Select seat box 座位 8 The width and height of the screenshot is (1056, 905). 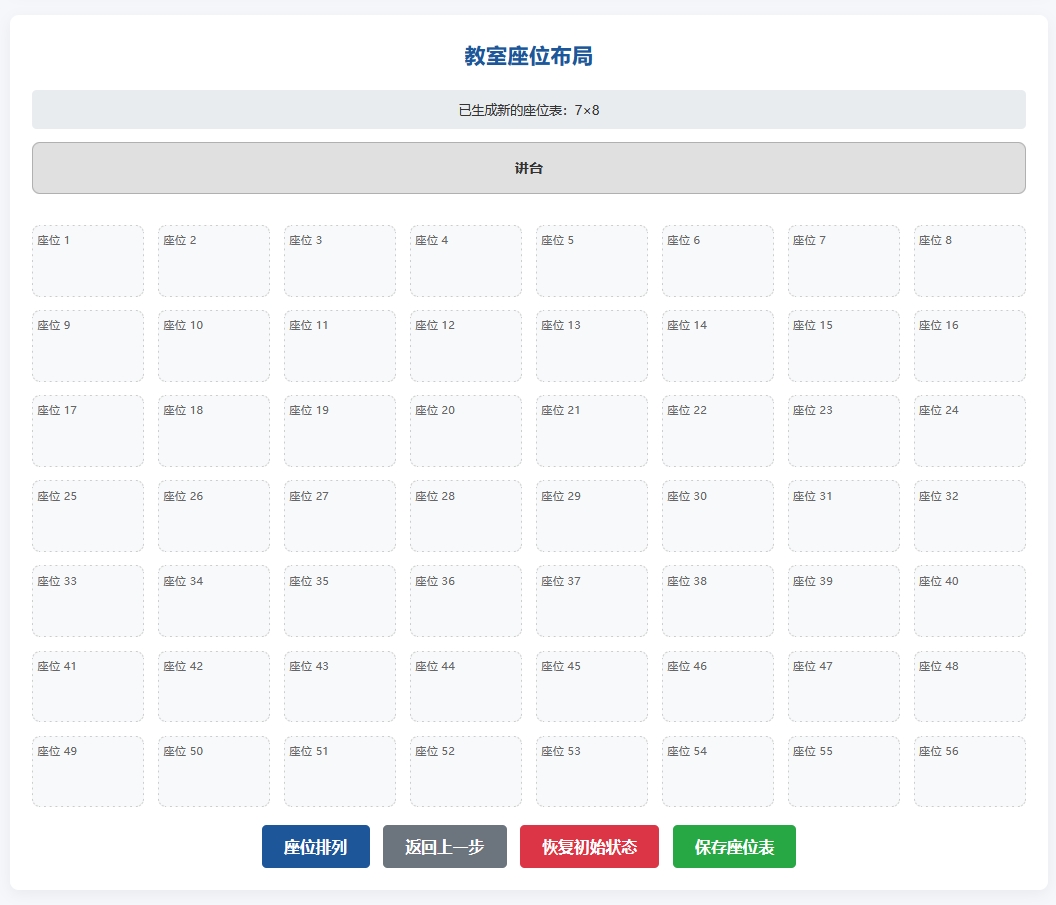pyautogui.click(x=970, y=261)
